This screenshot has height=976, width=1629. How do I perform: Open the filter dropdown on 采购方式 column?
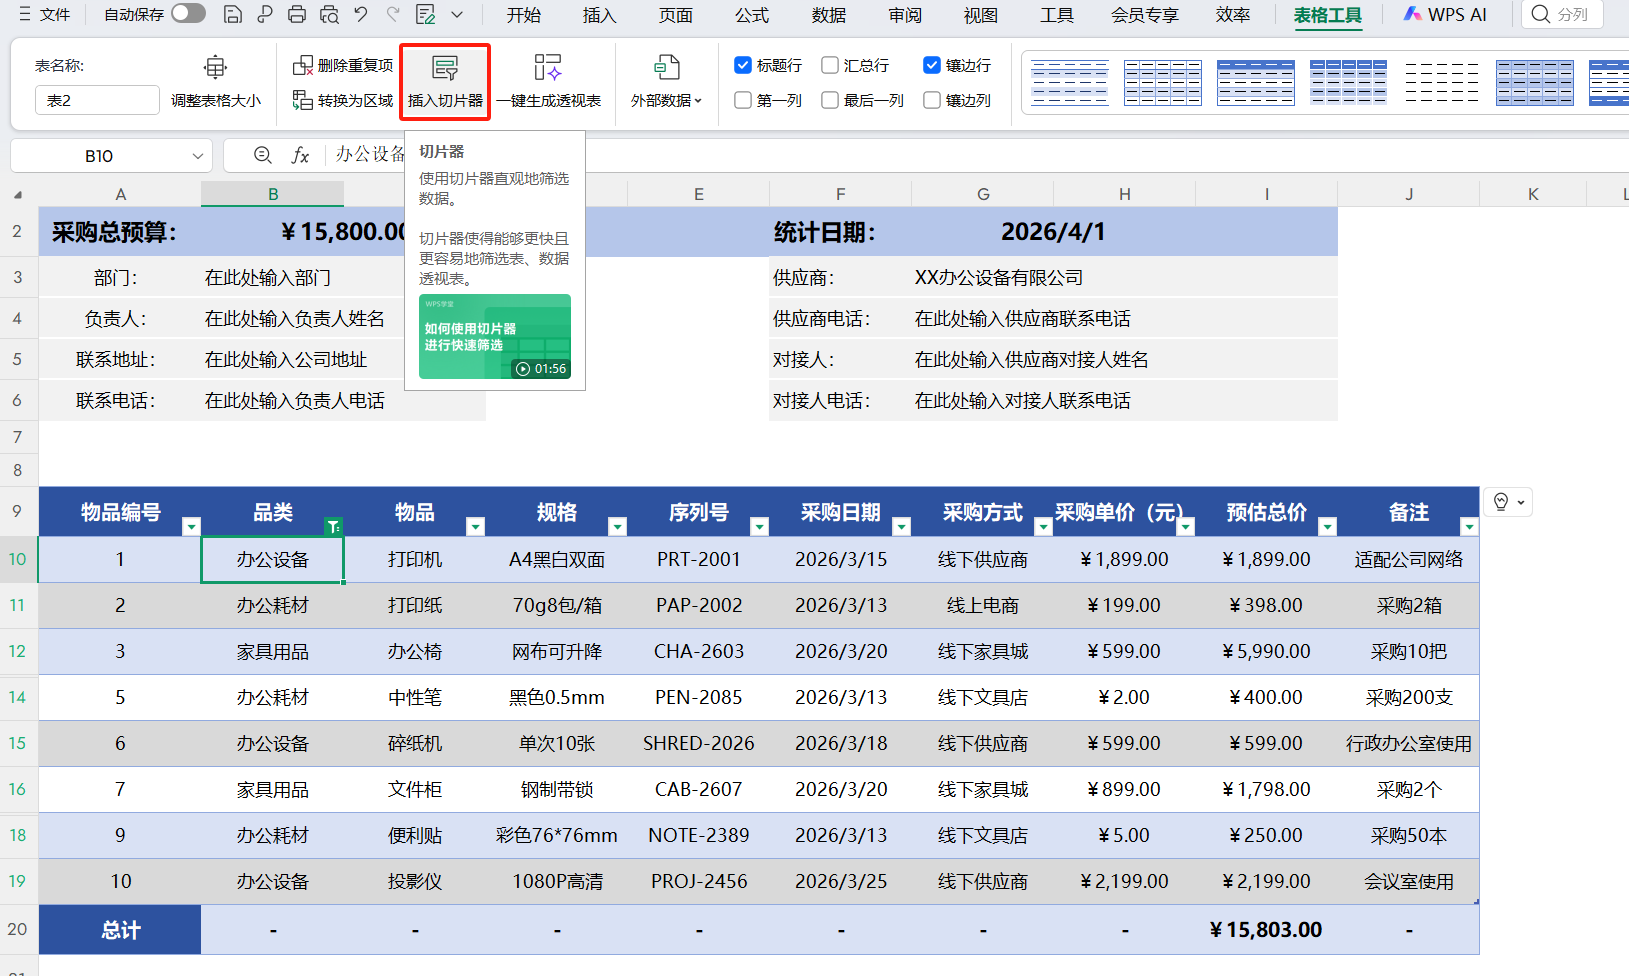[x=1043, y=525]
